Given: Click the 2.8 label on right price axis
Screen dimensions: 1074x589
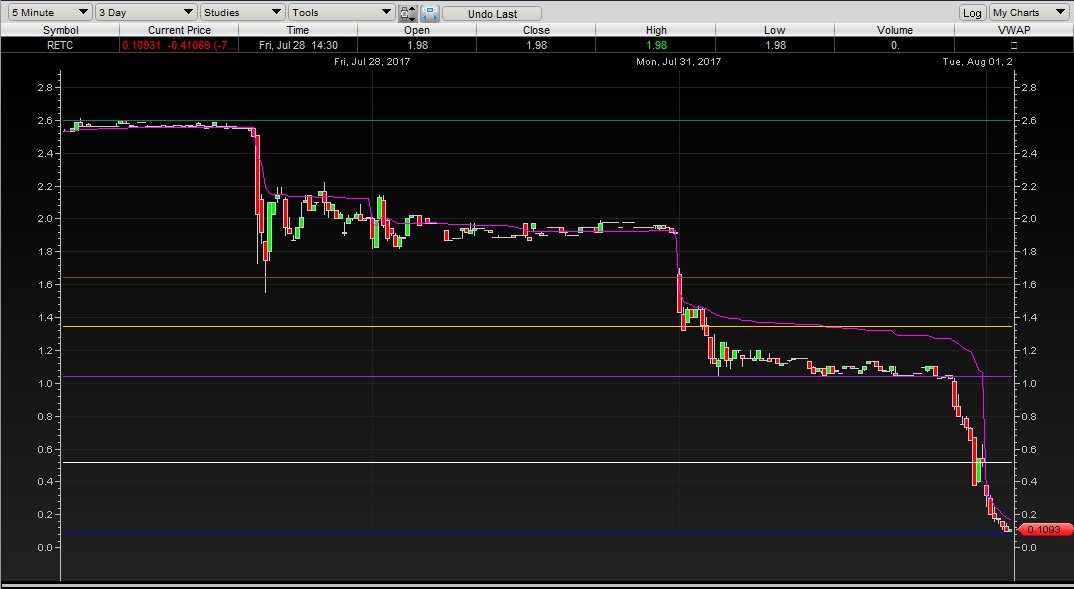Looking at the screenshot, I should coord(1028,88).
